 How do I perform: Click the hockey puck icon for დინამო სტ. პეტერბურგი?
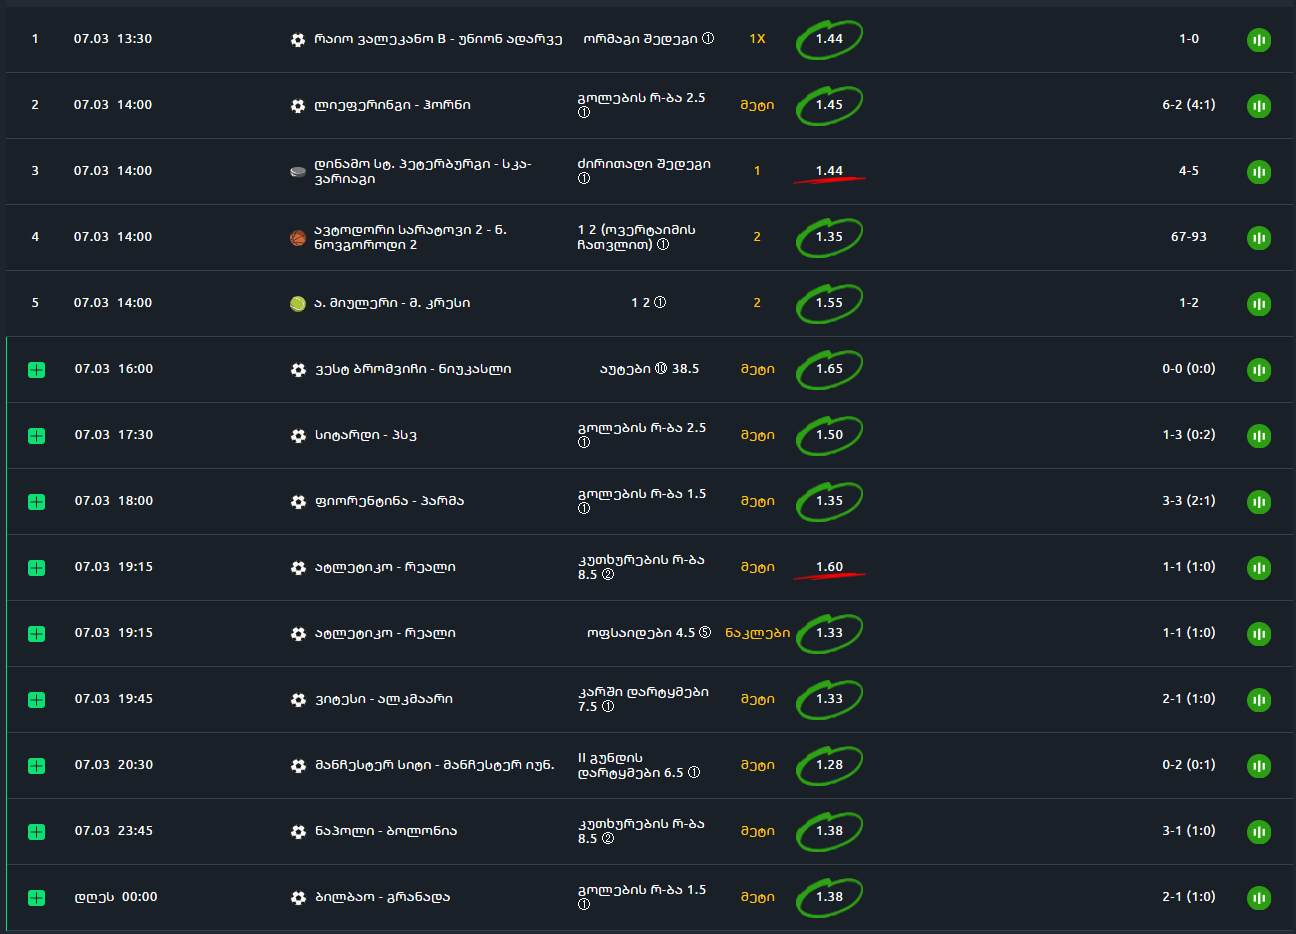297,171
